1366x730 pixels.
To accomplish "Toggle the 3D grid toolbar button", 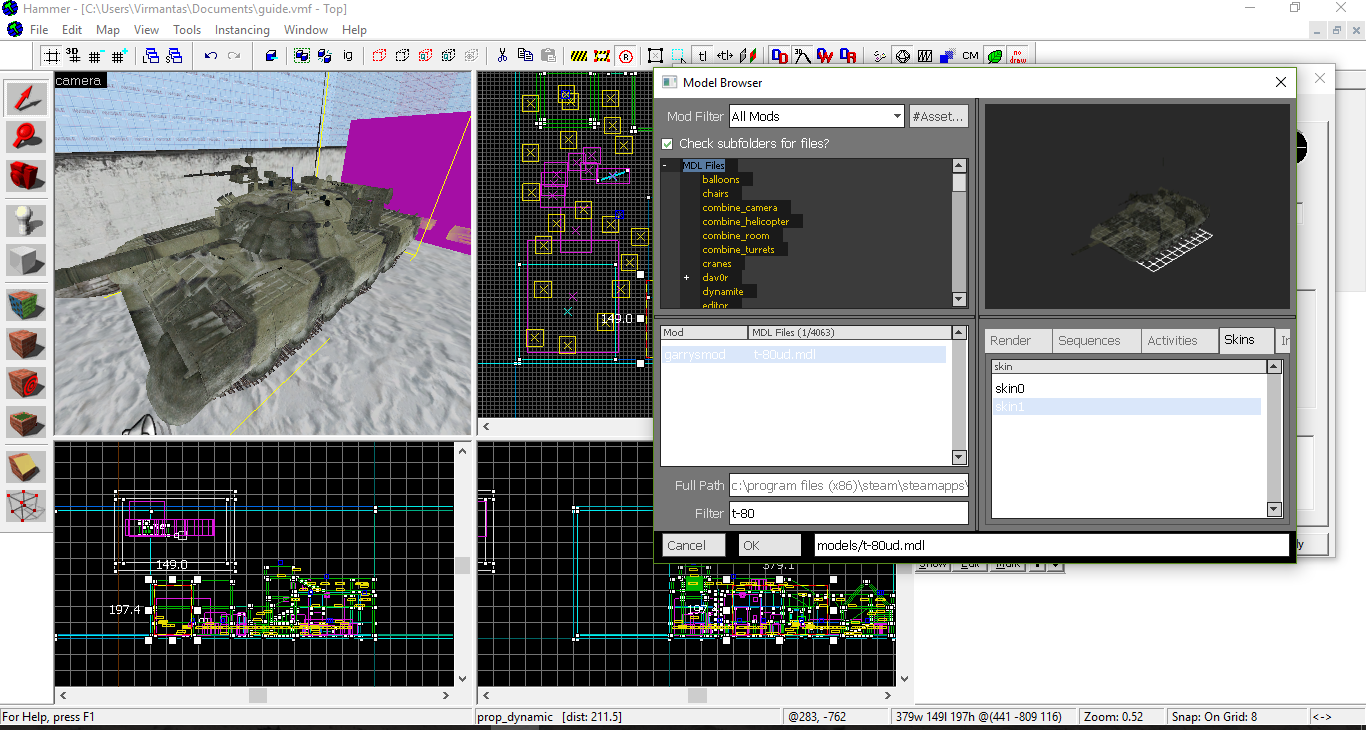I will click(x=73, y=56).
